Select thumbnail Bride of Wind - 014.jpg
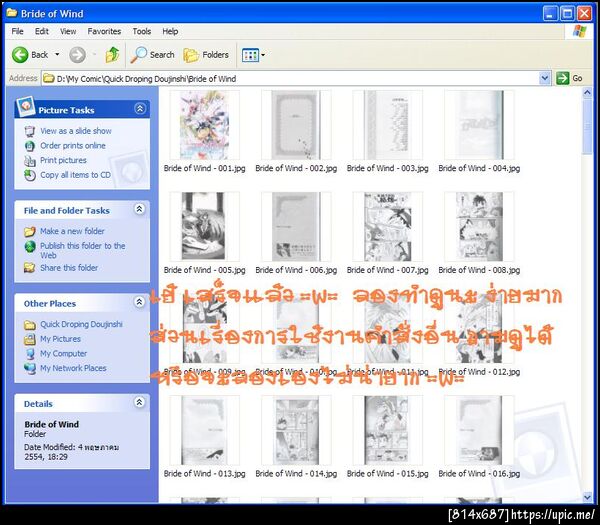Screen dimensions: 600x525 [x=296, y=430]
